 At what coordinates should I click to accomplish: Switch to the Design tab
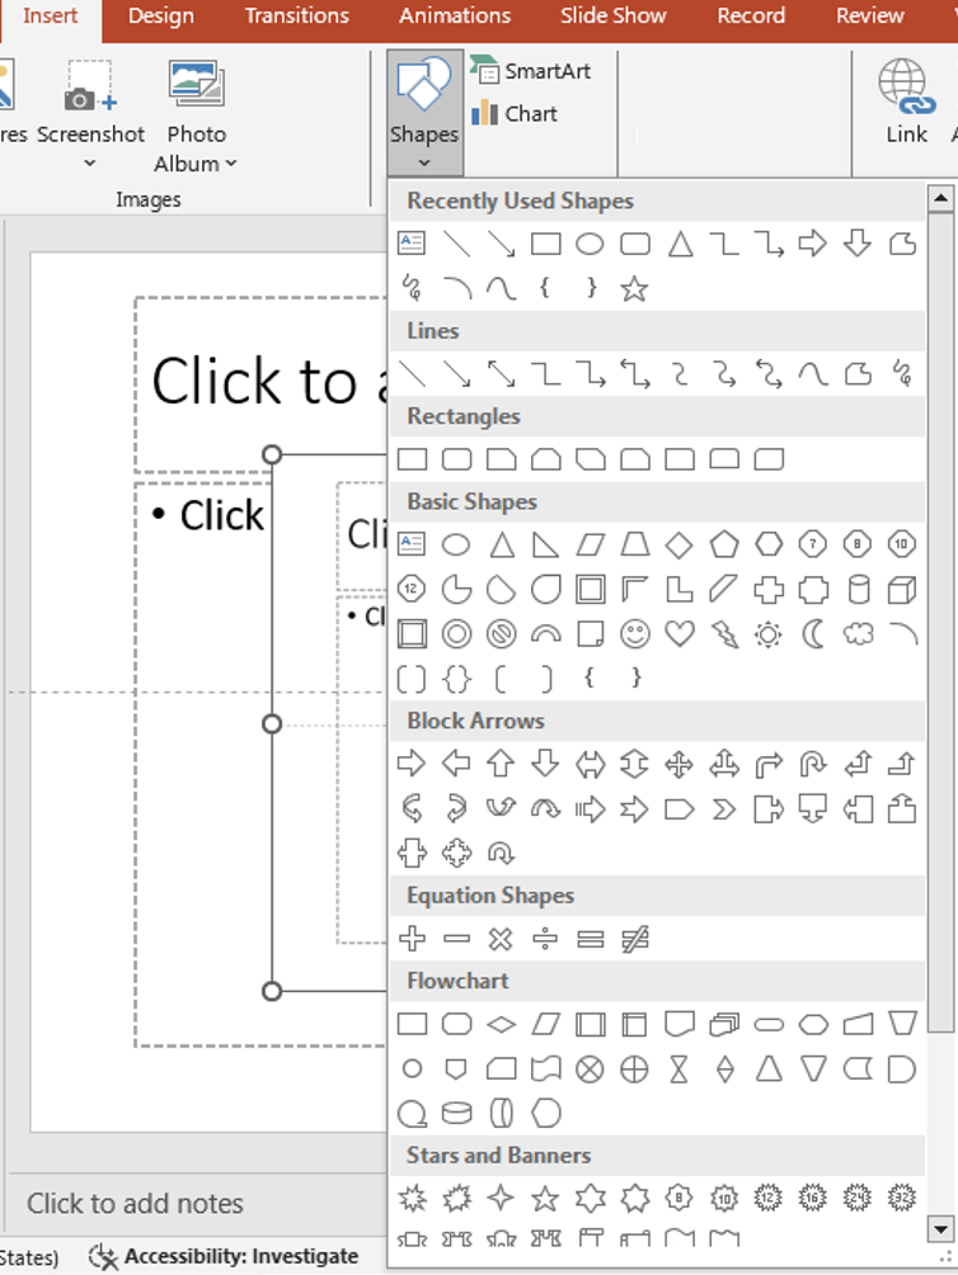click(x=161, y=16)
